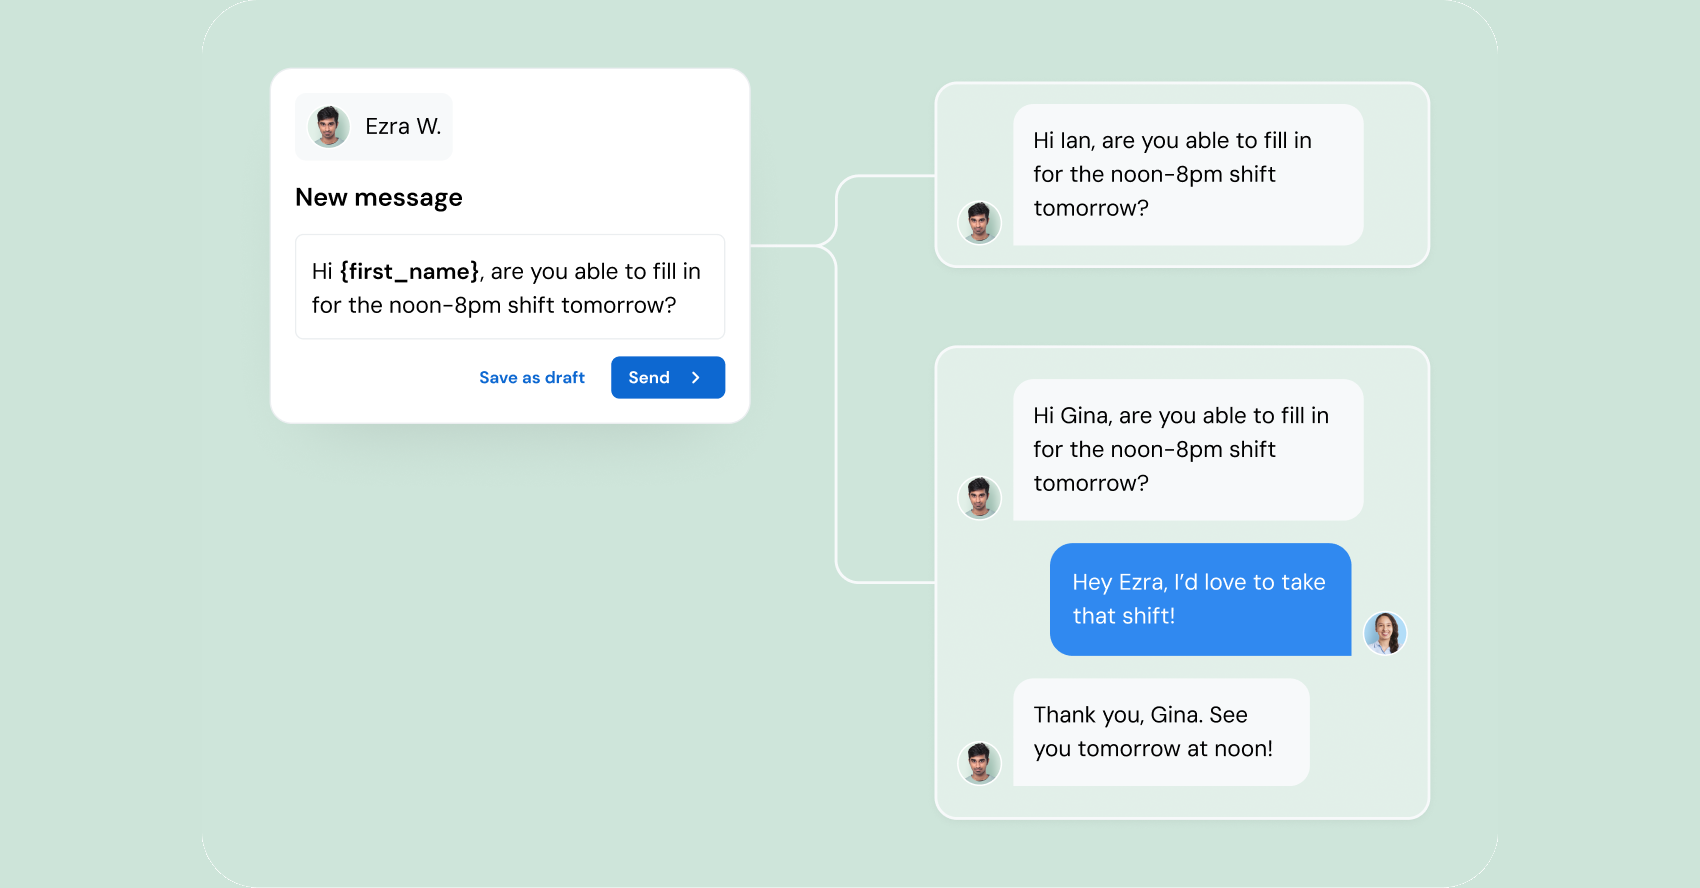Click the Ezra W. name label
The image size is (1700, 888).
404,126
